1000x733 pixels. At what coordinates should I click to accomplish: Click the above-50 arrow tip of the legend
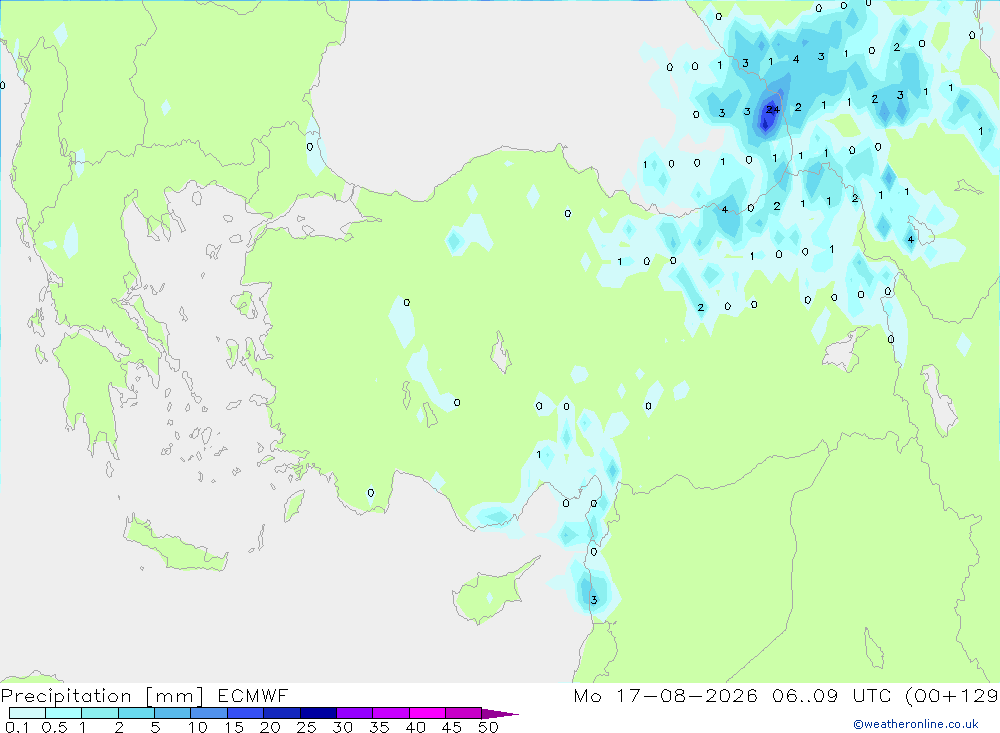tap(500, 714)
